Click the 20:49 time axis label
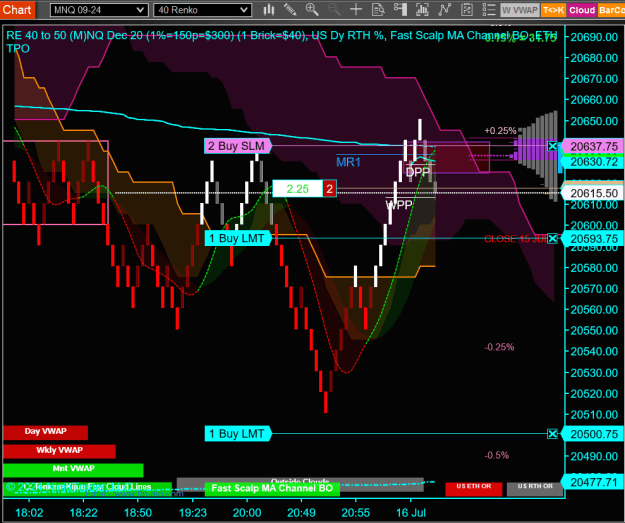This screenshot has height=523, width=625. pos(301,513)
